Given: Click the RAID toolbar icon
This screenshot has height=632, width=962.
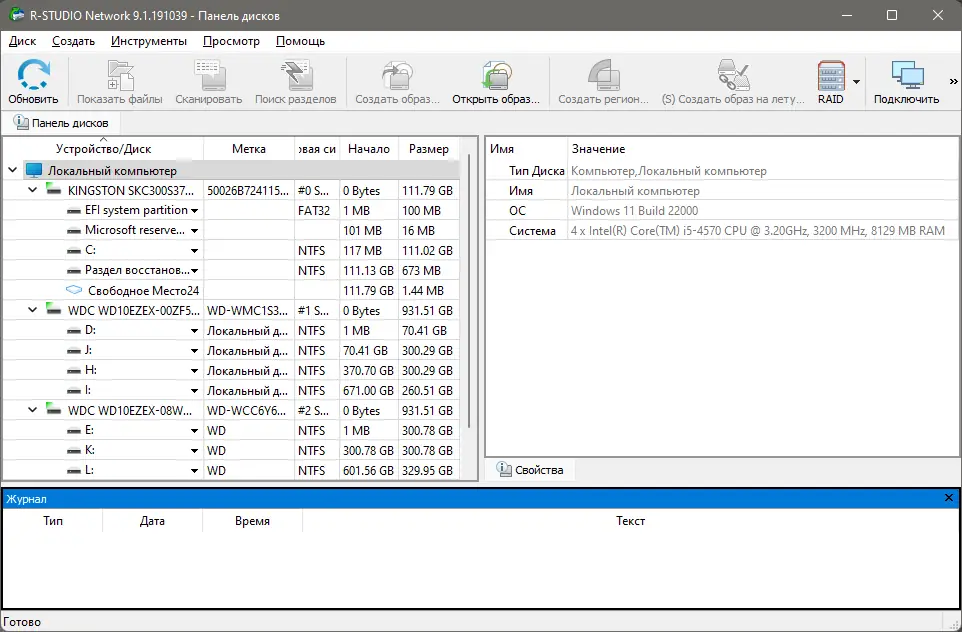Looking at the screenshot, I should pos(831,74).
